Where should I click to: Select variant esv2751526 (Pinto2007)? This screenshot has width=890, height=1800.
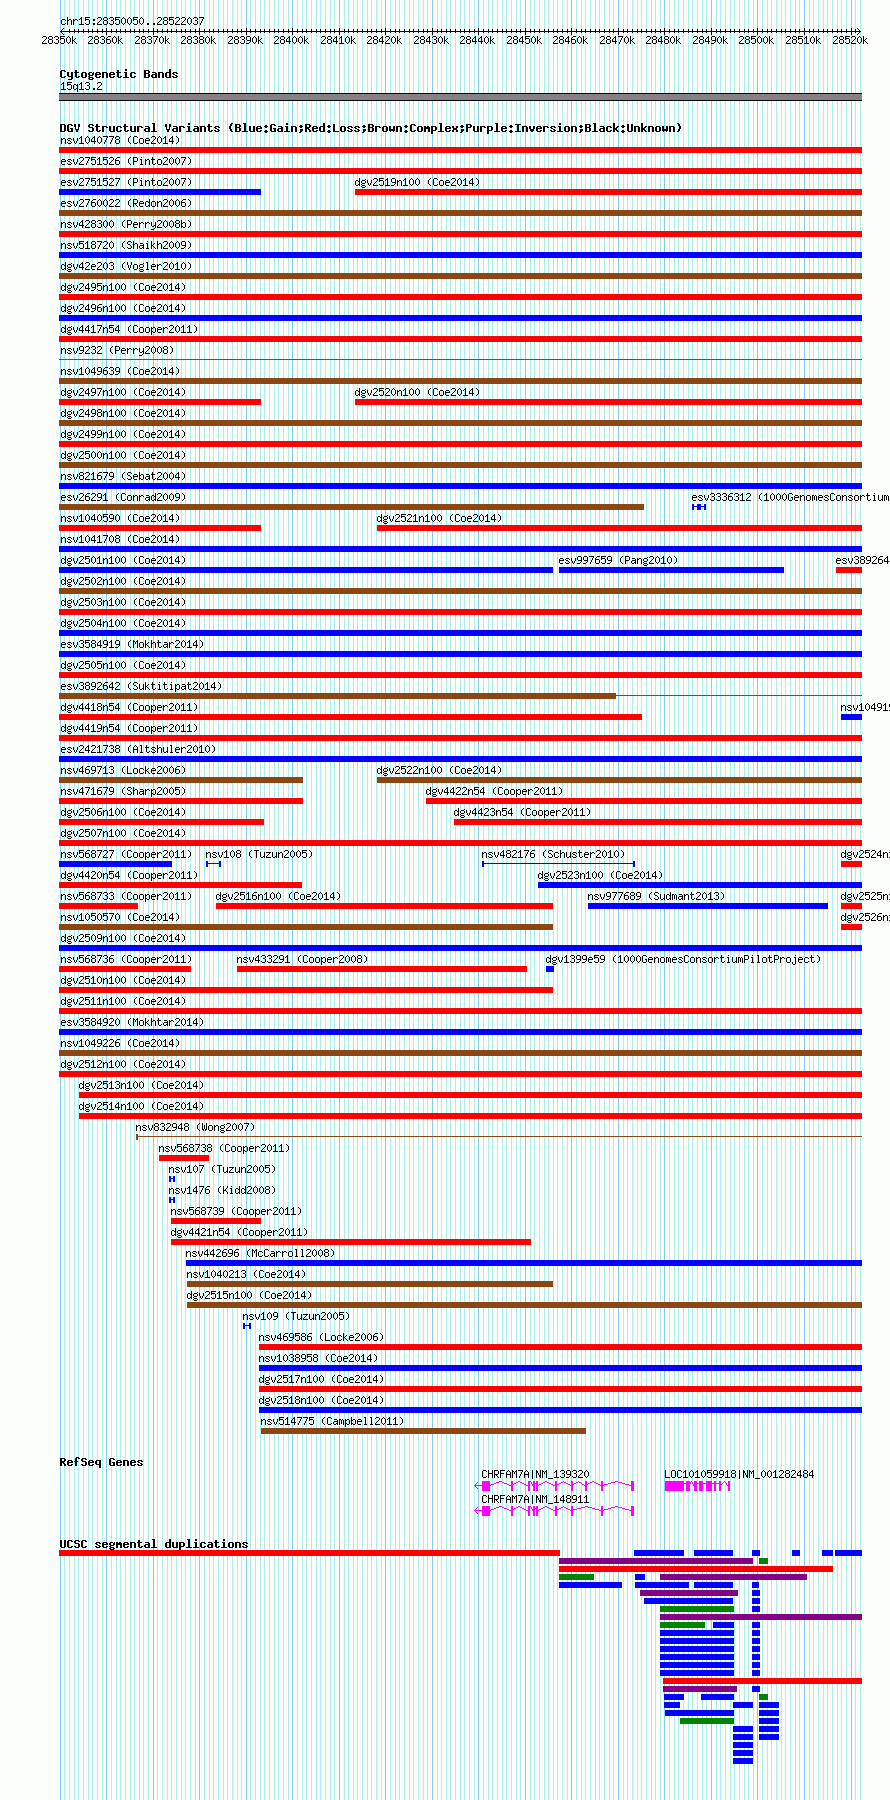[x=126, y=162]
